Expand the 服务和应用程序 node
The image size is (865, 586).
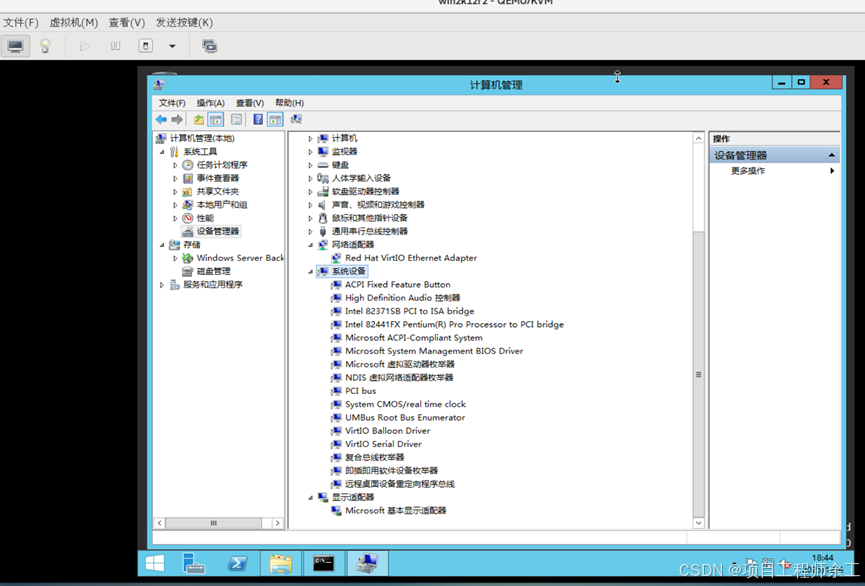coord(162,285)
